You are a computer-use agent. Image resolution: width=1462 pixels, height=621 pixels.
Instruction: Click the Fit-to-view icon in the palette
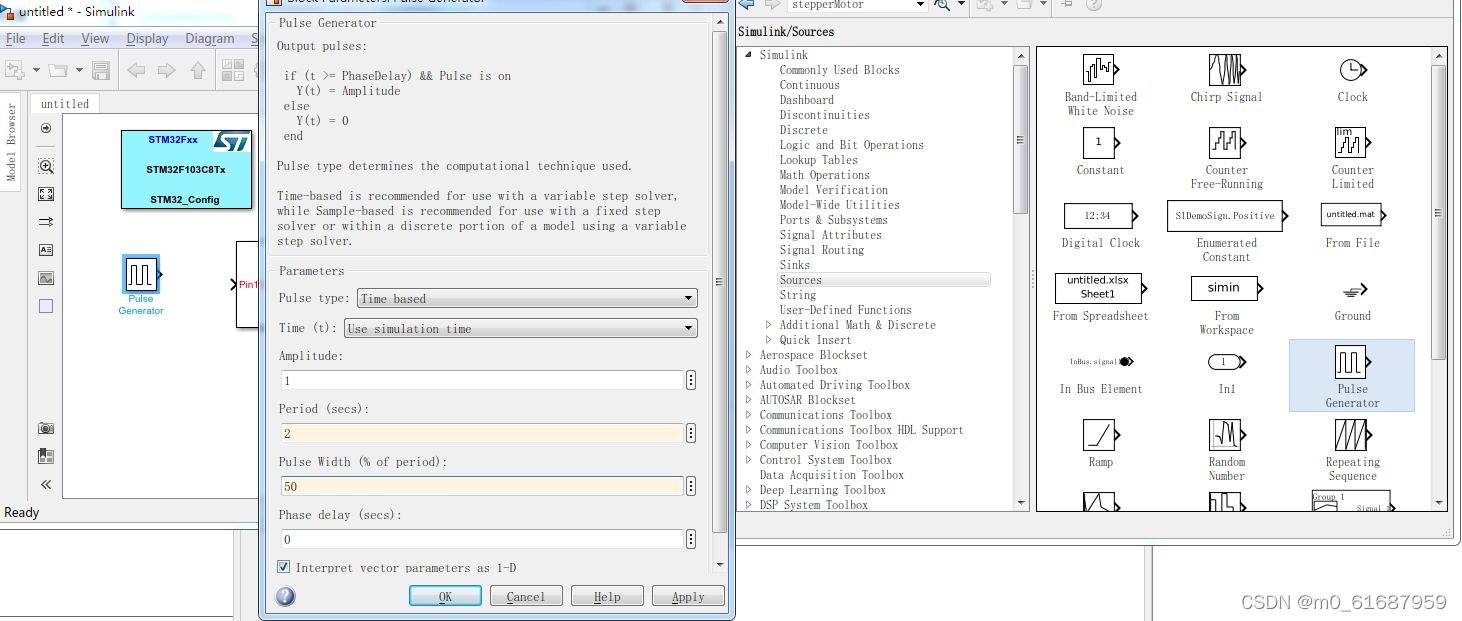pos(45,194)
